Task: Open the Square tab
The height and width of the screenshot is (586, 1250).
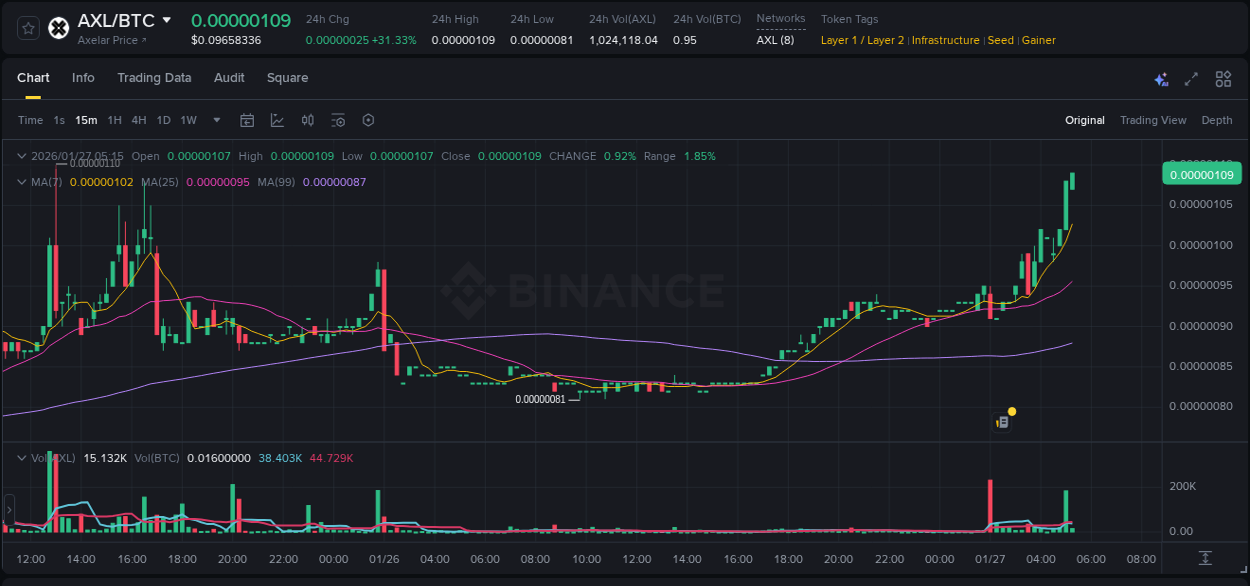Action: coord(287,78)
